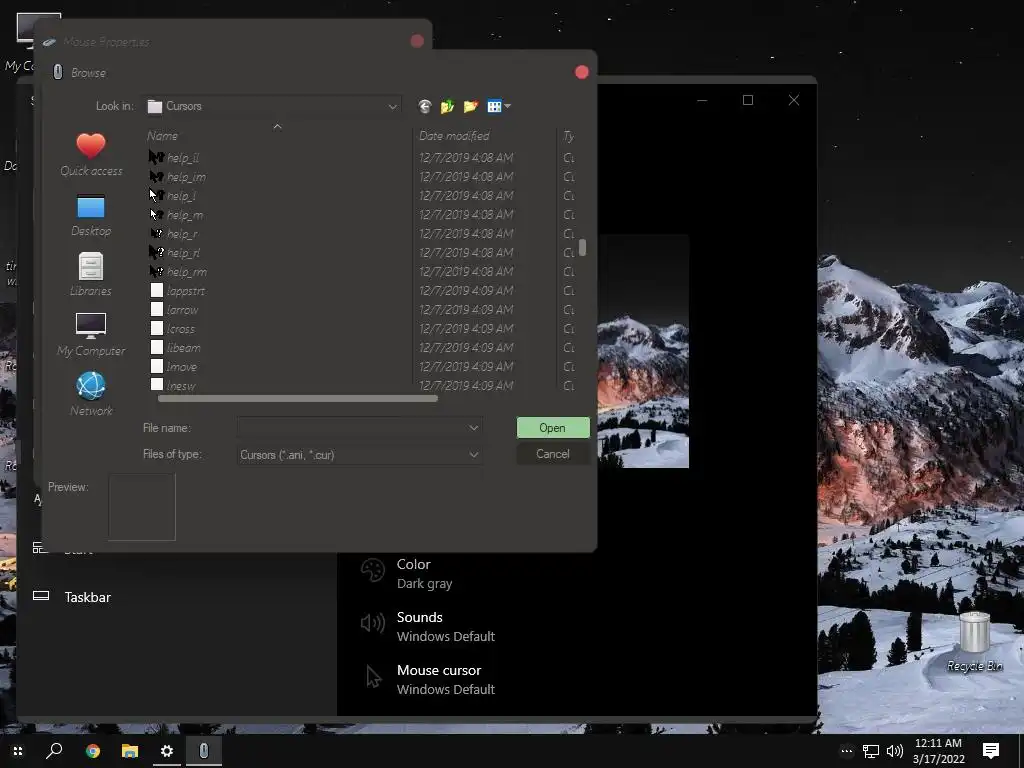Expand the Files of type dropdown
The width and height of the screenshot is (1024, 768).
coord(473,455)
